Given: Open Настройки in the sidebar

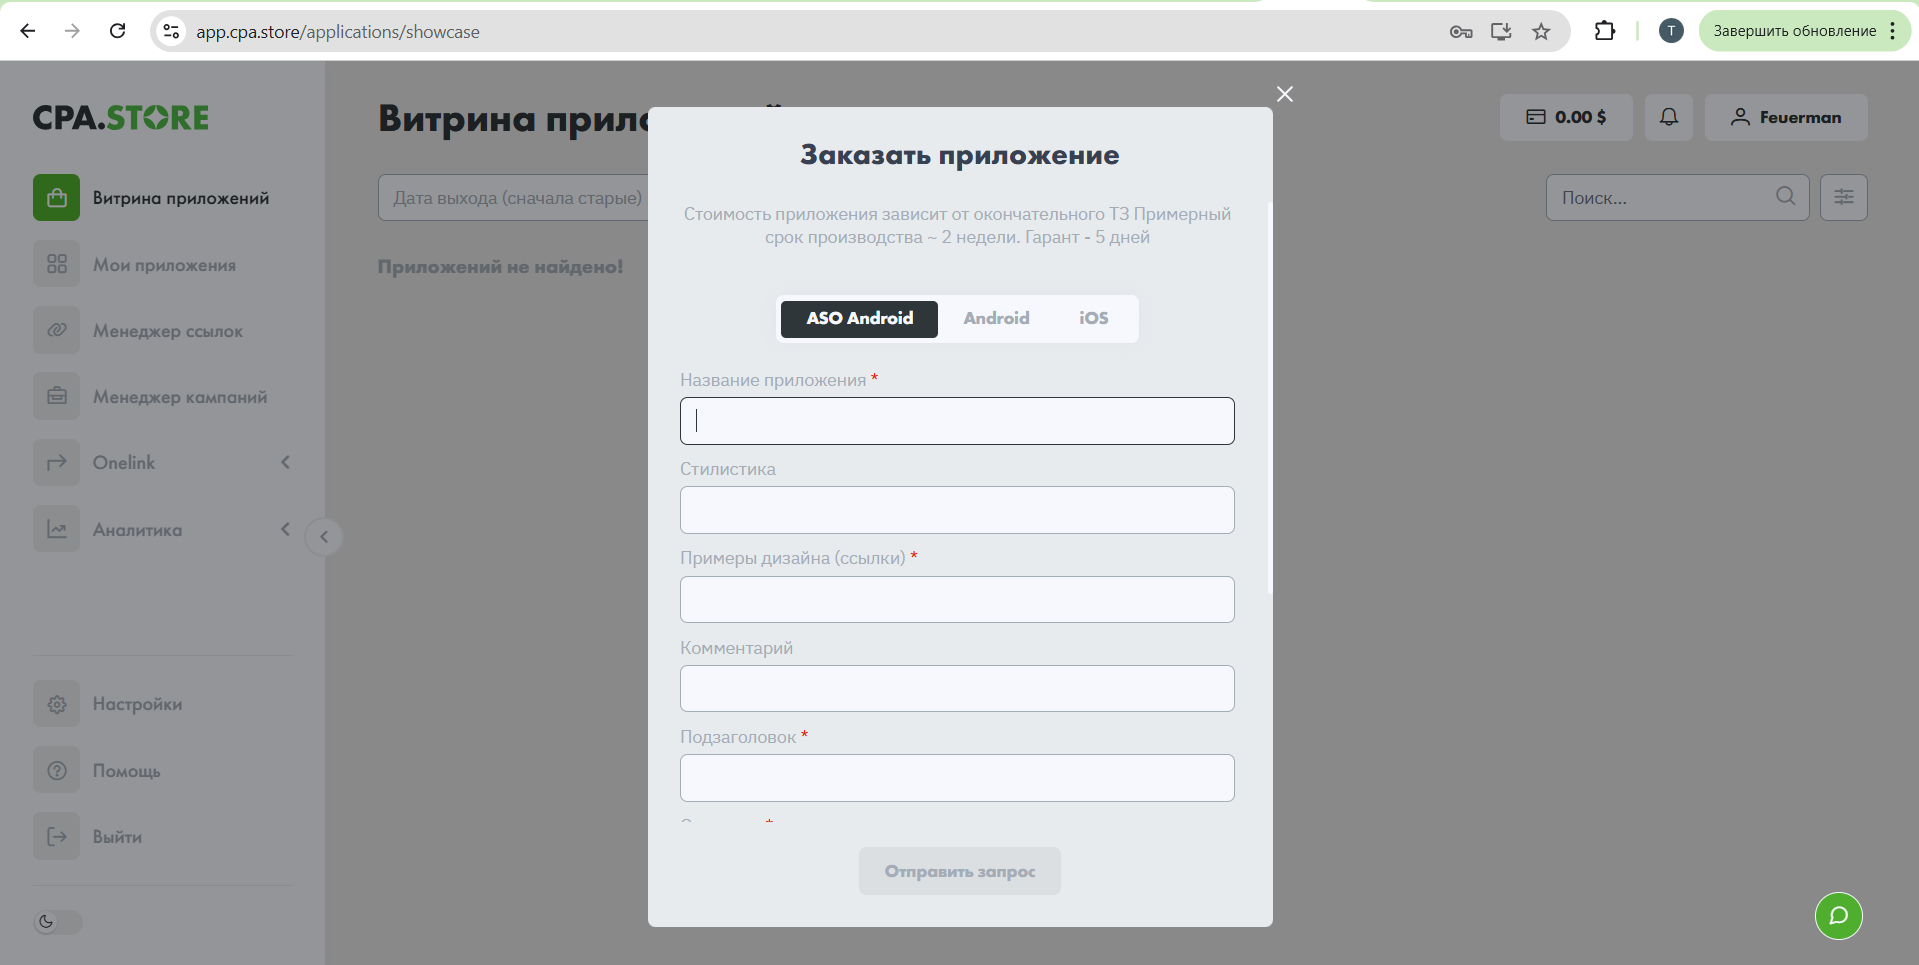Looking at the screenshot, I should tap(163, 704).
